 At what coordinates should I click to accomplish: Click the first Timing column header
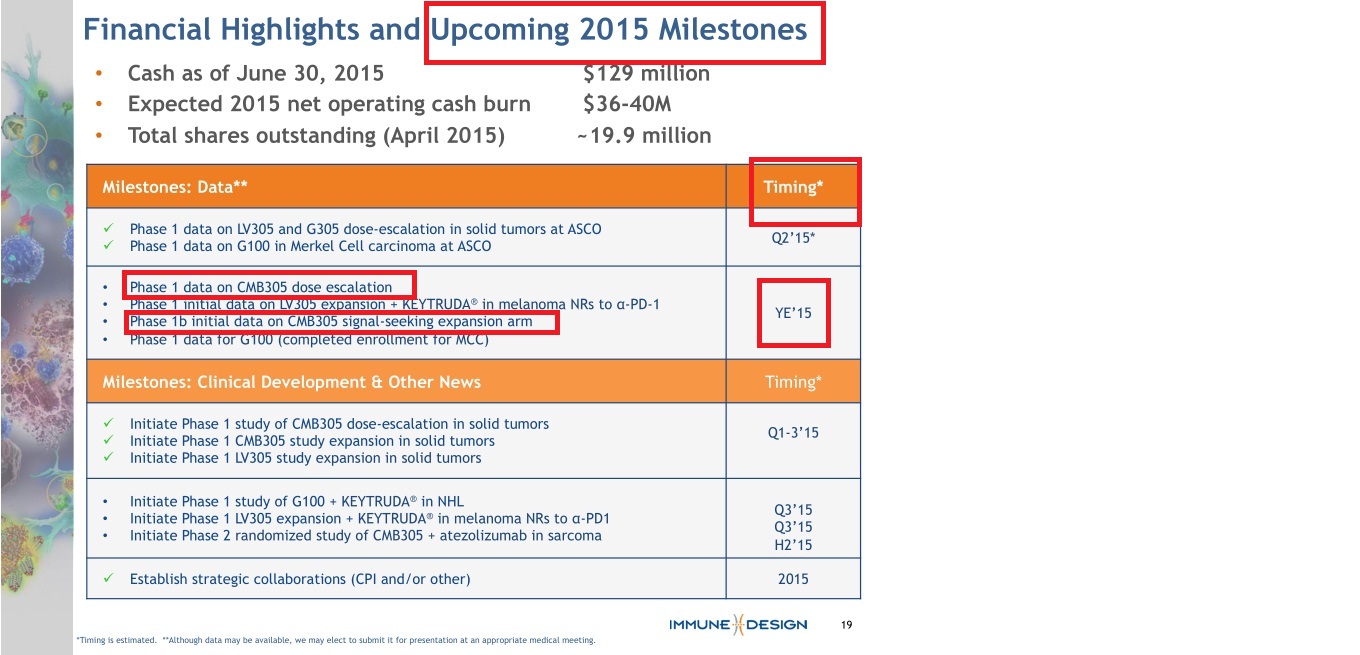click(x=793, y=187)
